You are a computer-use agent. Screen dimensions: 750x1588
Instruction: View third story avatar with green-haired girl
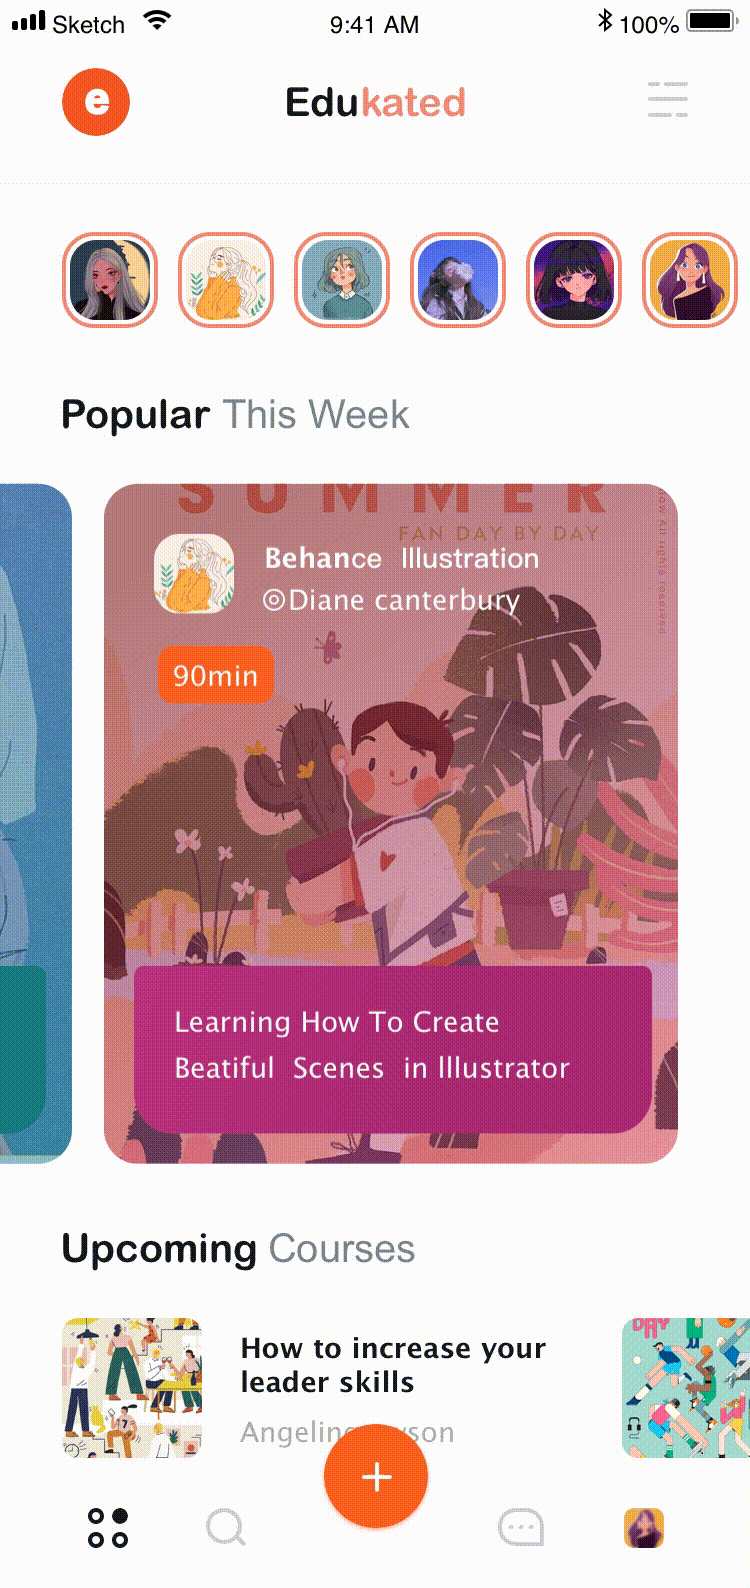pos(342,280)
